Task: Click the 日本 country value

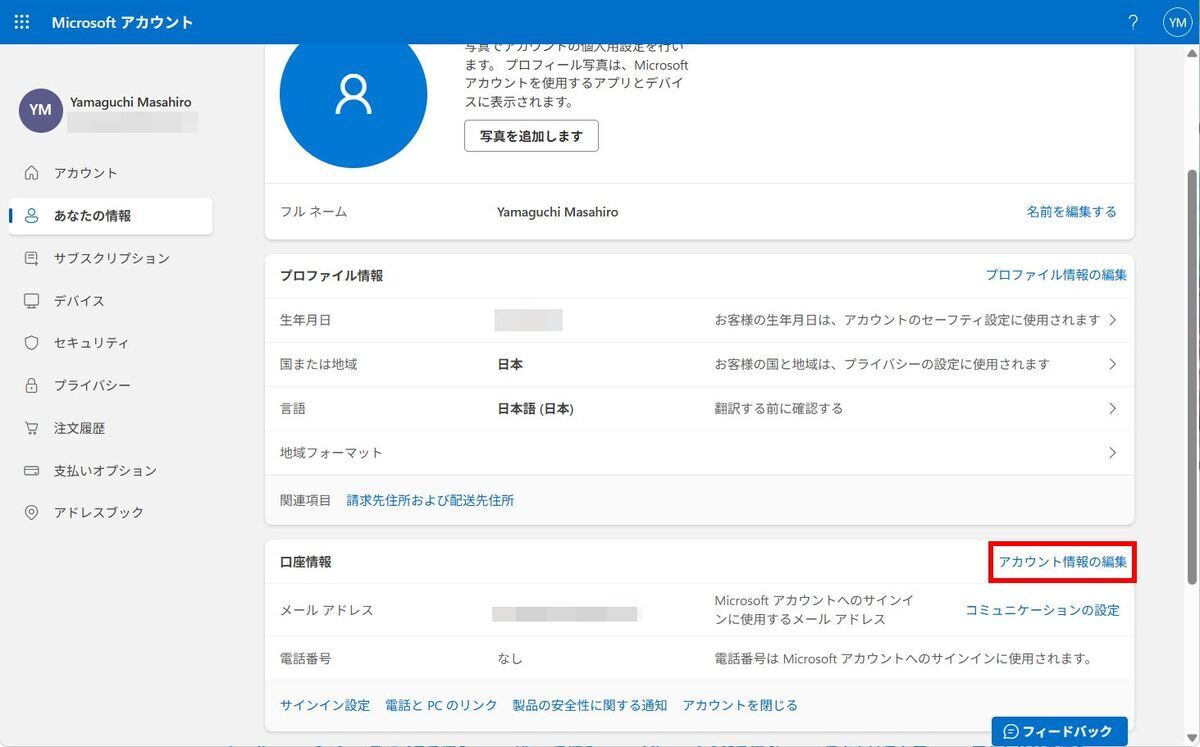Action: coord(510,364)
